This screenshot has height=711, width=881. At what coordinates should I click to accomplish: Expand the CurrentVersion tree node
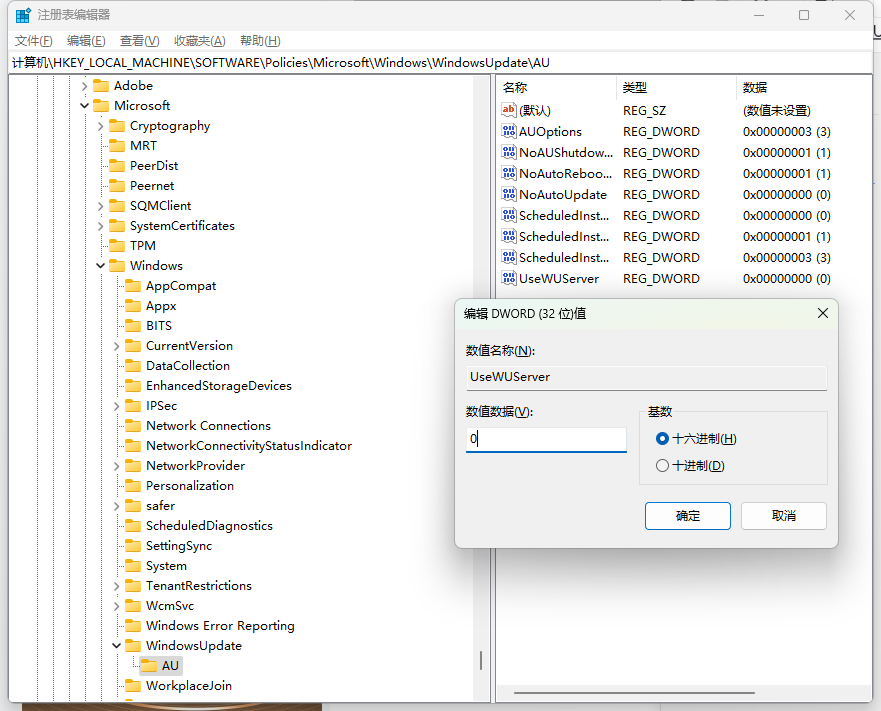[115, 345]
